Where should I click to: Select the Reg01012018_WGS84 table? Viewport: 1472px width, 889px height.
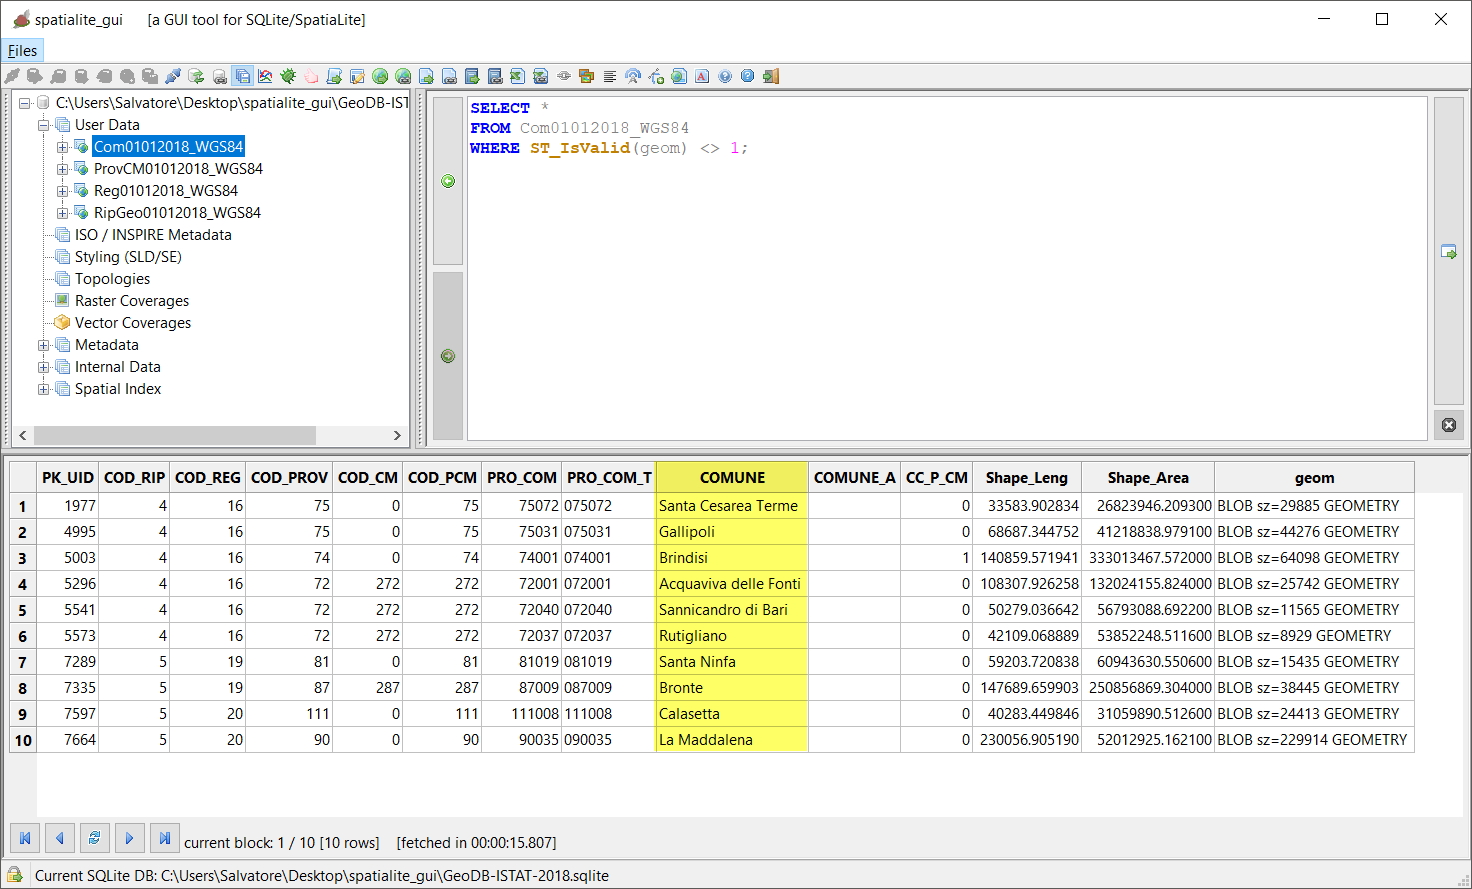tap(165, 191)
